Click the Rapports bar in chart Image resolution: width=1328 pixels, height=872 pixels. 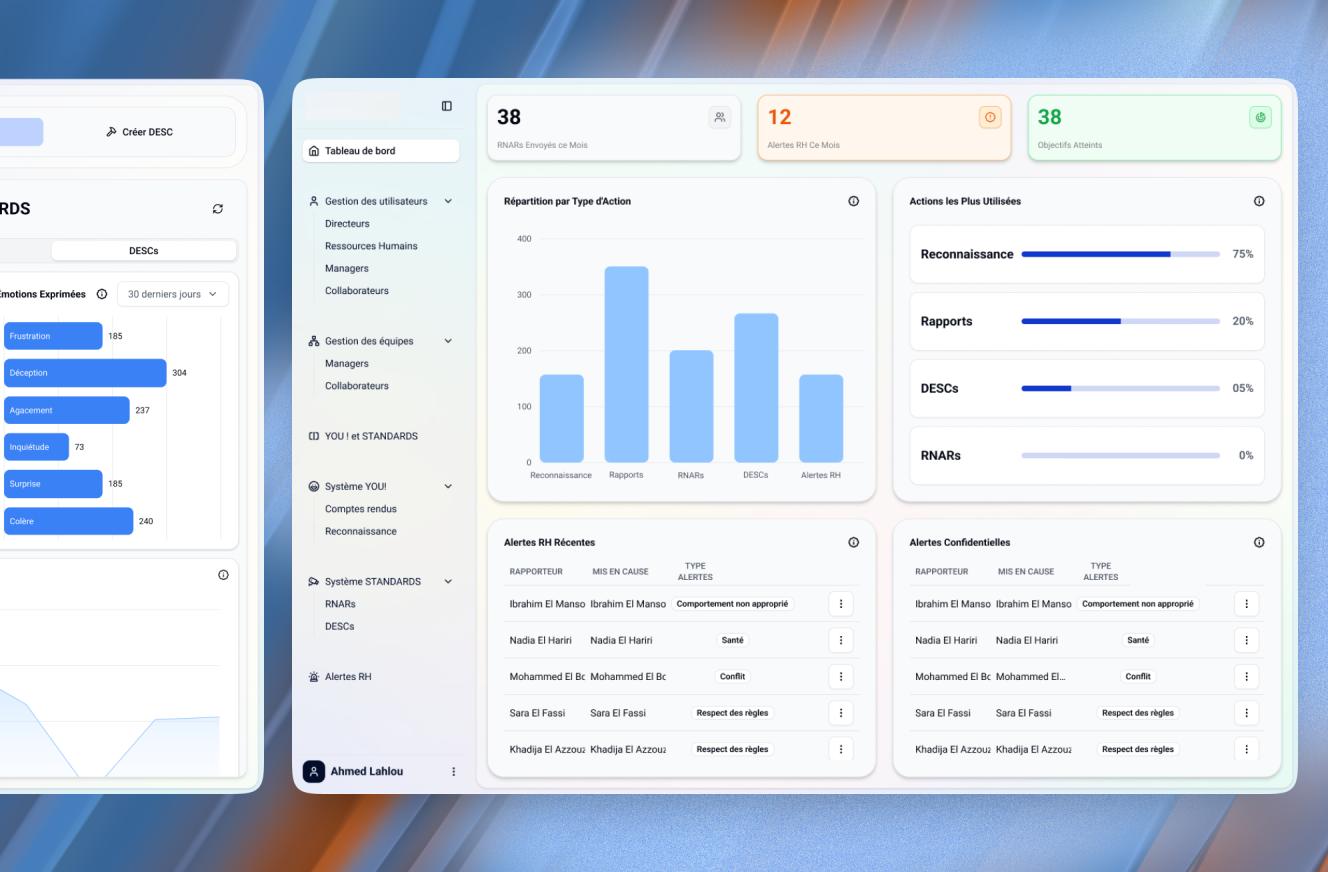click(626, 365)
